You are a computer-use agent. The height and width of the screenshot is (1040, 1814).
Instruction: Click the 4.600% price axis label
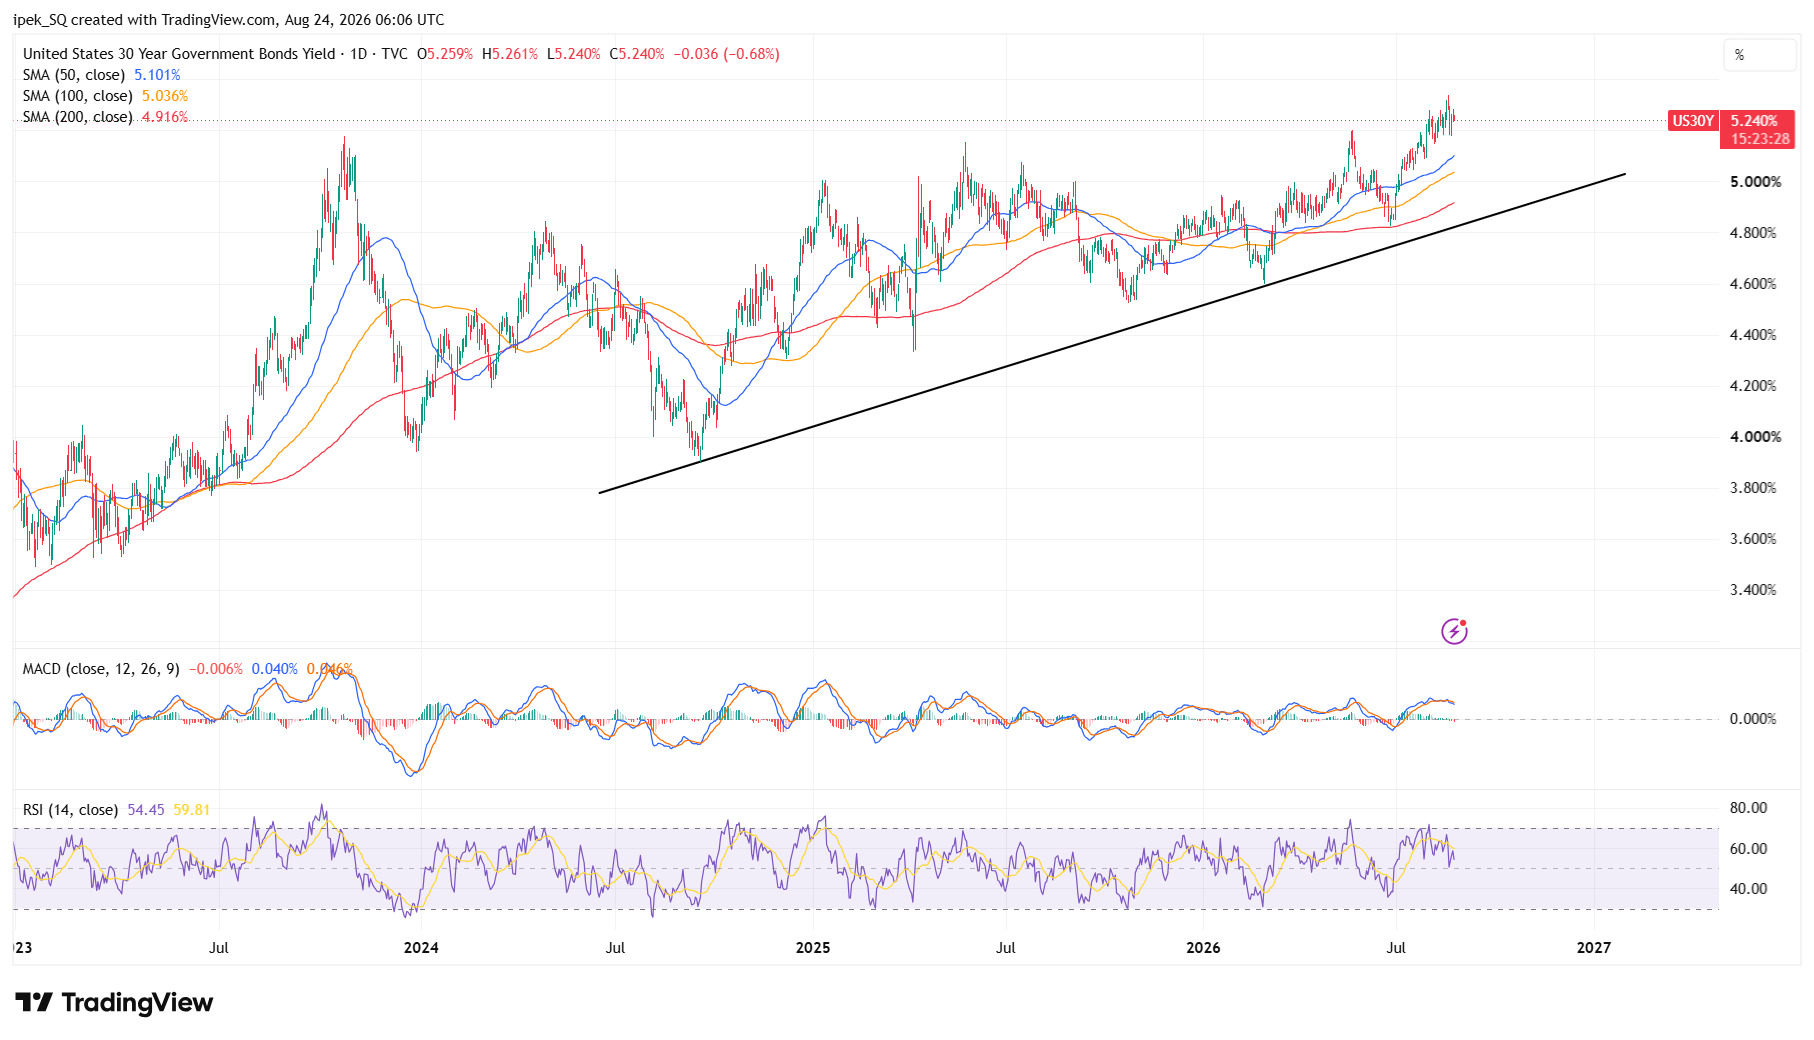coord(1753,284)
